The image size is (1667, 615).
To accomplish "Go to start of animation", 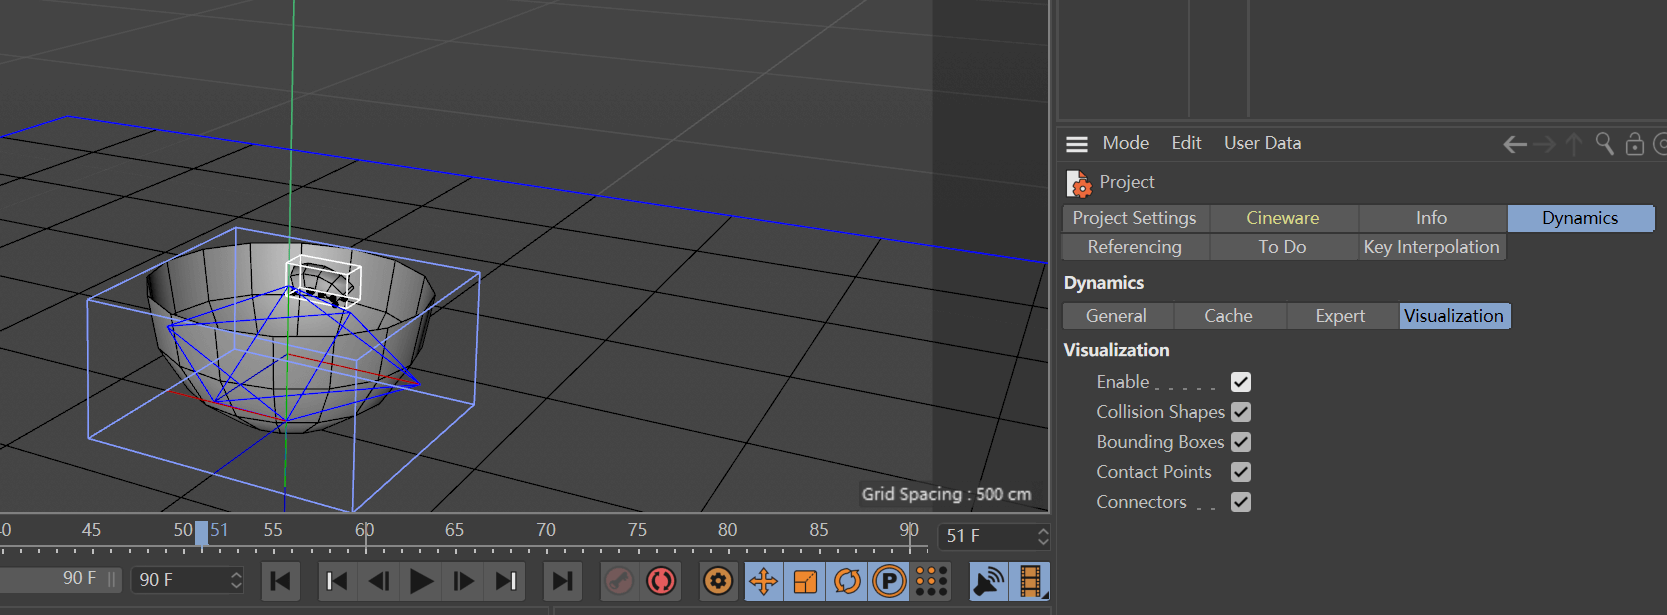I will coord(281,581).
